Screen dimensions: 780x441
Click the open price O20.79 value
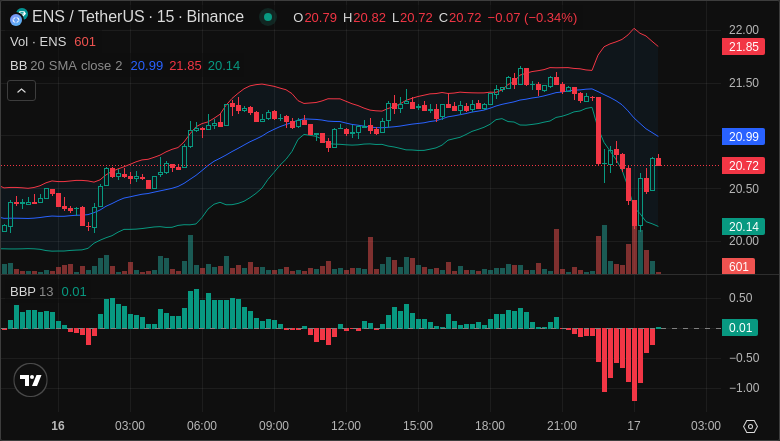(315, 18)
